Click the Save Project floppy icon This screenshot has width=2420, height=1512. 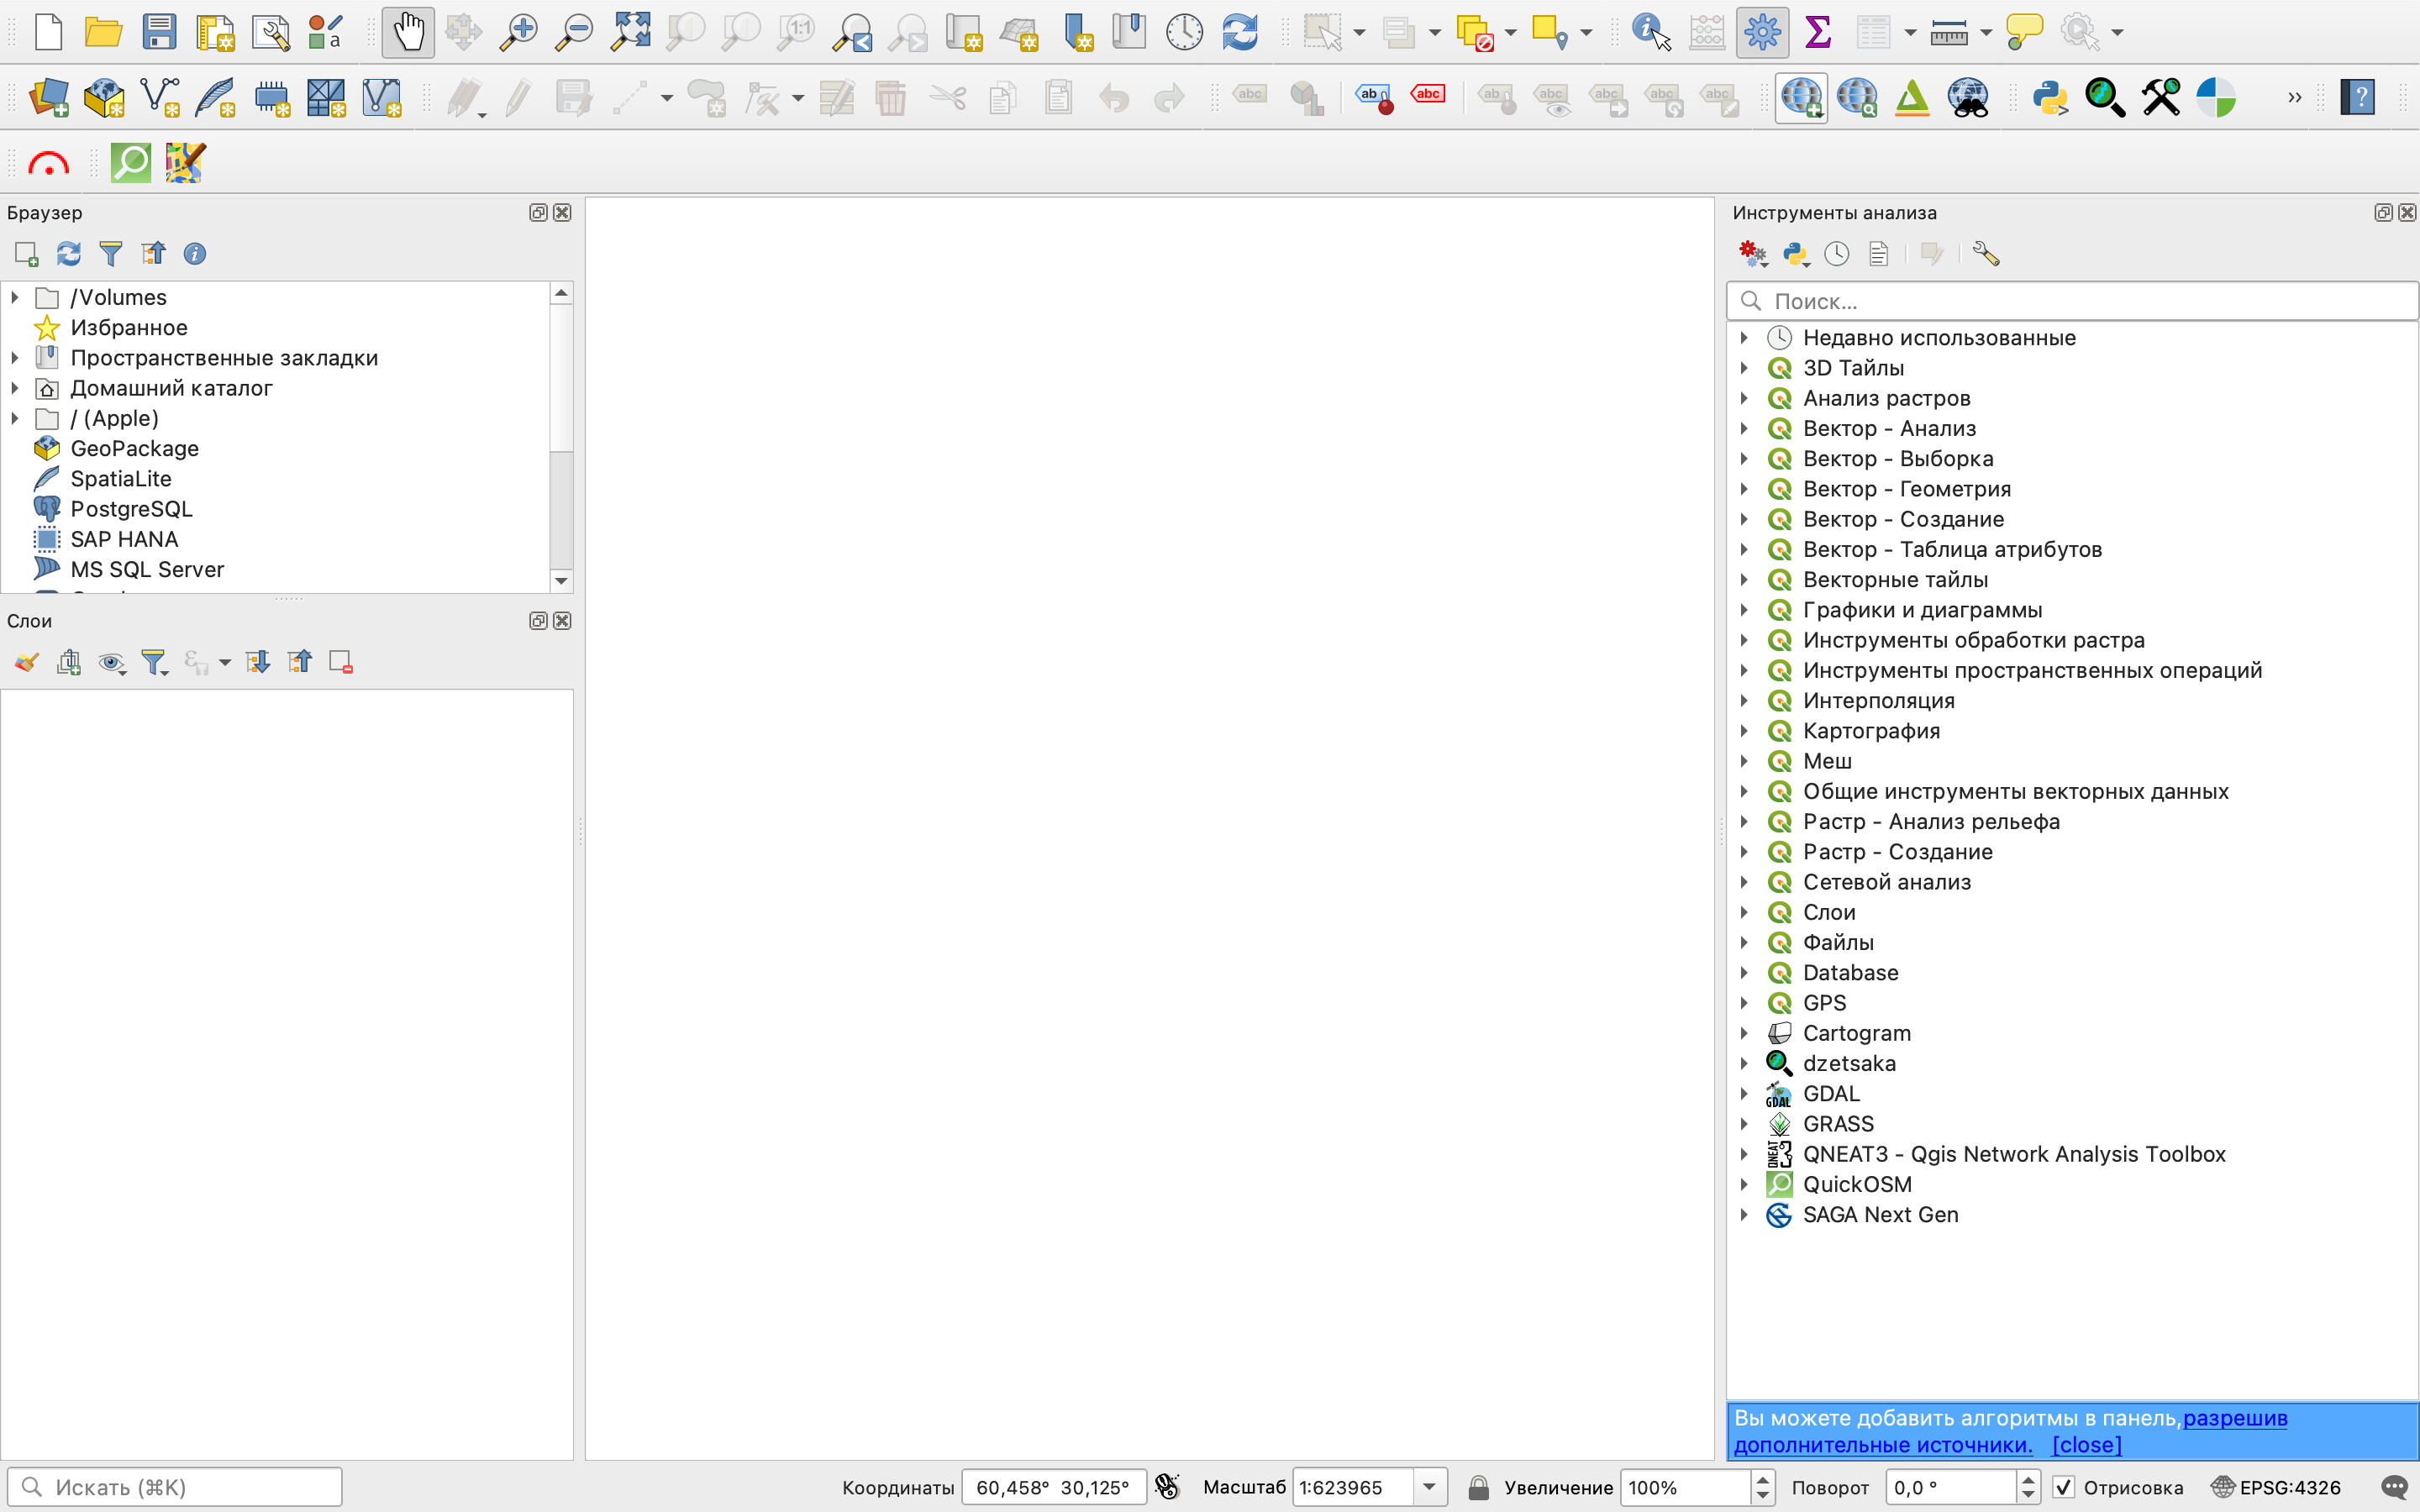159,32
